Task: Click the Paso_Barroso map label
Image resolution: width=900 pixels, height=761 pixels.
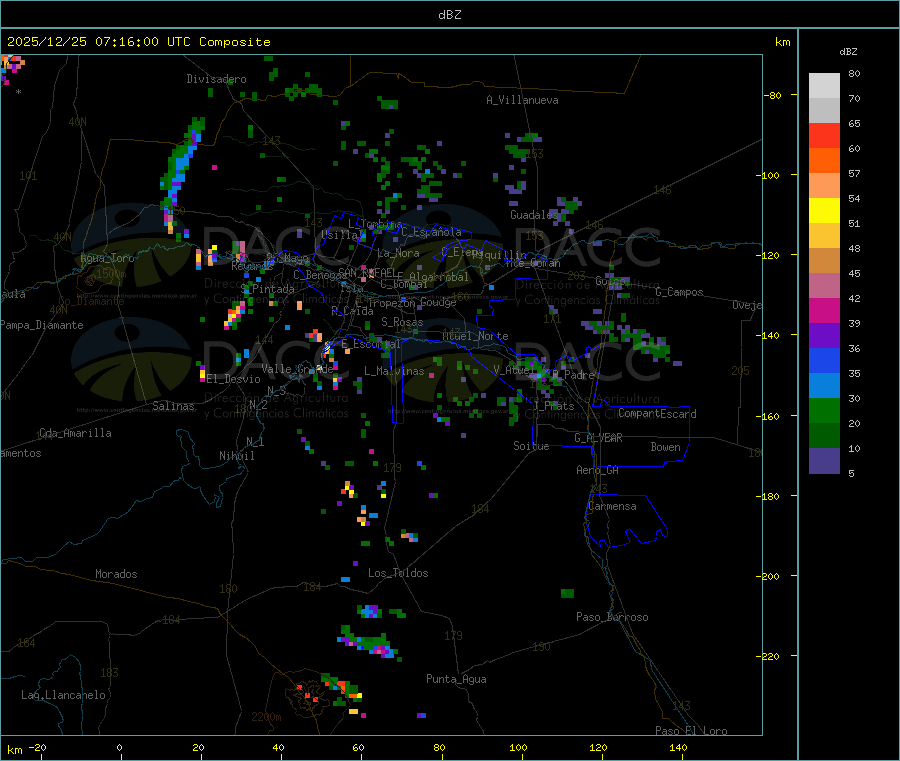Action: tap(612, 617)
